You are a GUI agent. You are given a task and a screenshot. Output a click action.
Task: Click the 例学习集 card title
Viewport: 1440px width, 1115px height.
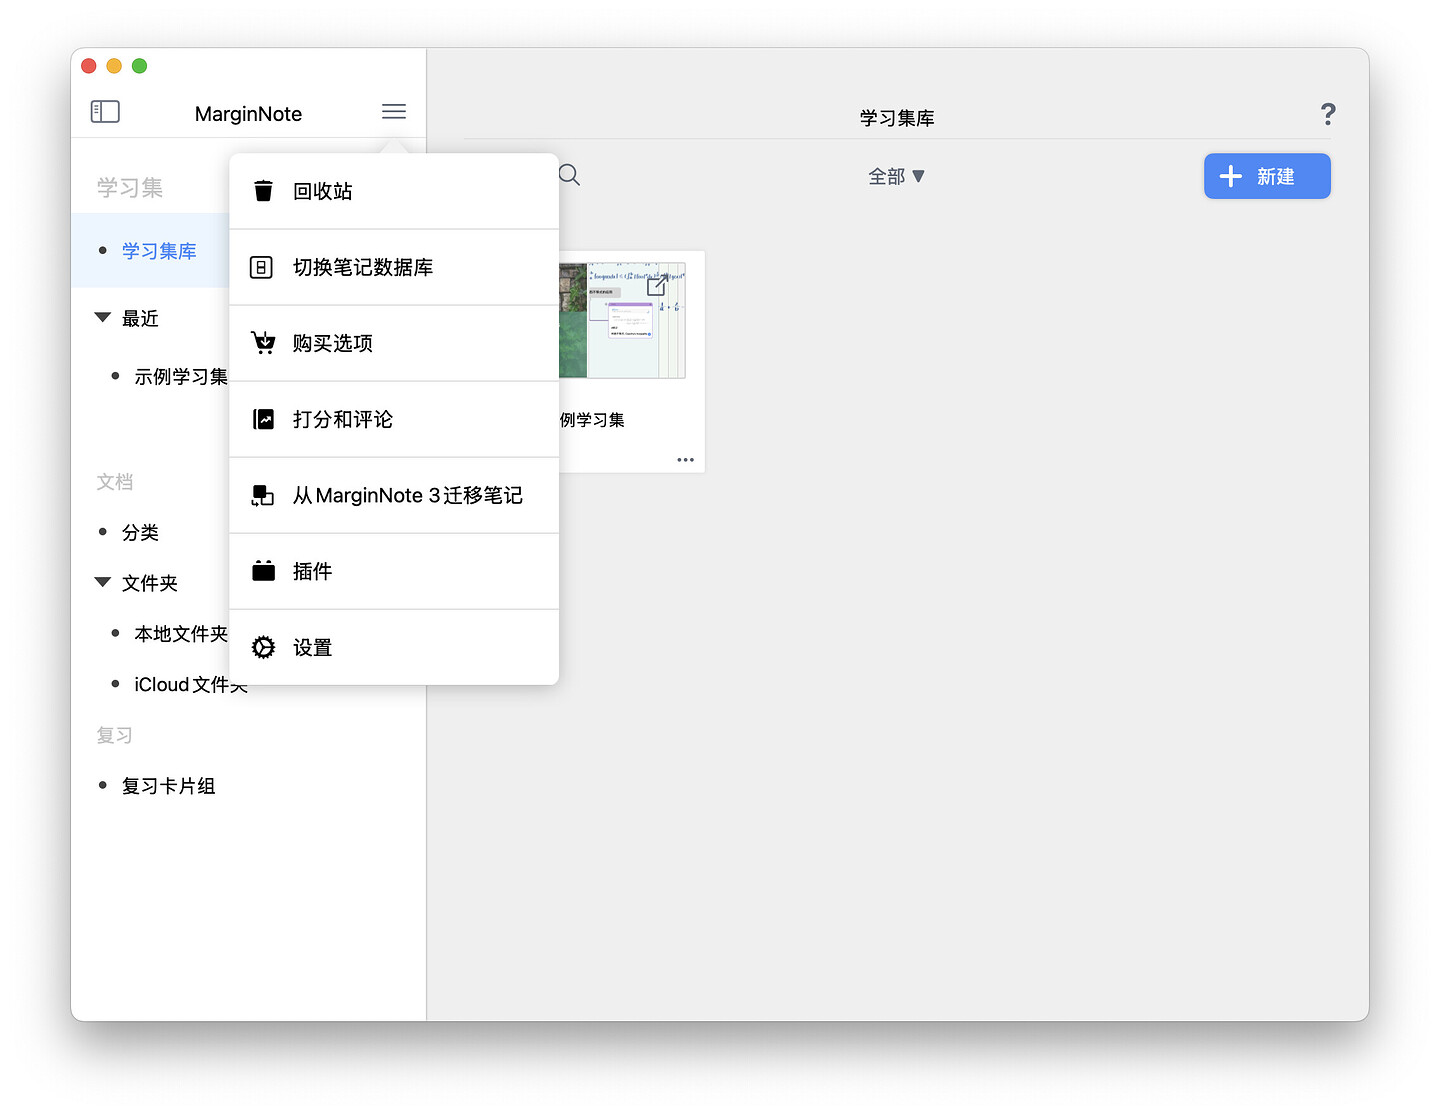point(592,420)
